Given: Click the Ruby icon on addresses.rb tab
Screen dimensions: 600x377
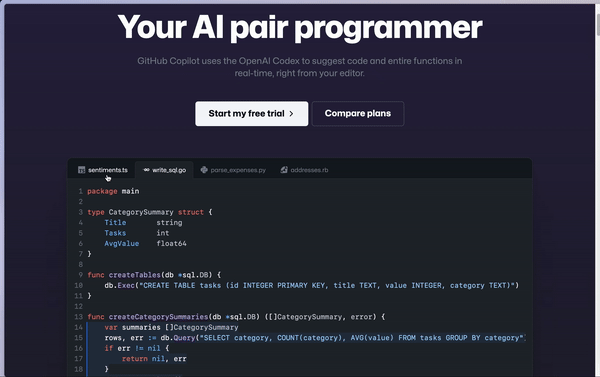Looking at the screenshot, I should click(x=284, y=170).
